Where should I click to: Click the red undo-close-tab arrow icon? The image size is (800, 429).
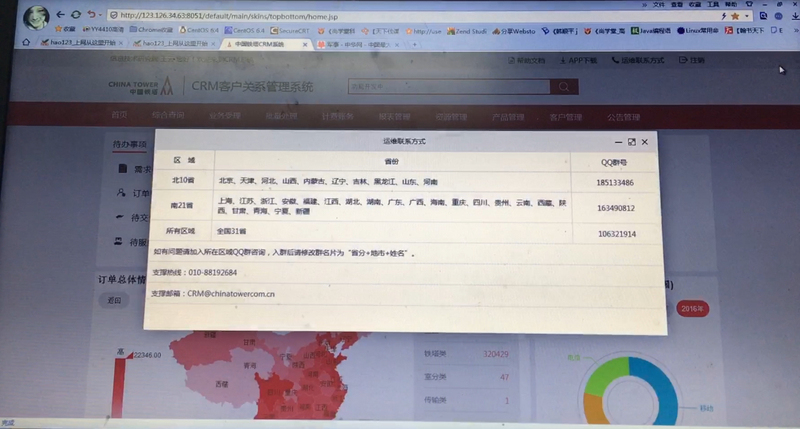tap(91, 15)
